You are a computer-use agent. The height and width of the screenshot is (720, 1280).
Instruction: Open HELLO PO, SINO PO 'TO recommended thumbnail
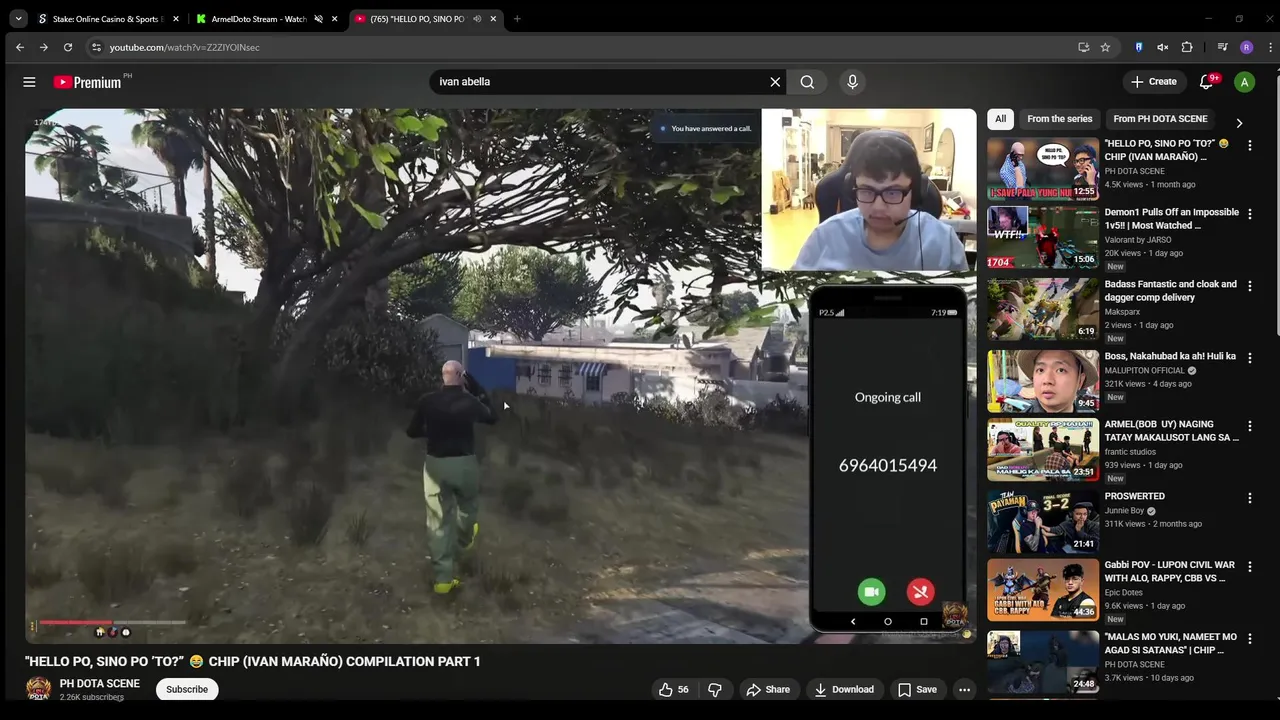(x=1043, y=169)
